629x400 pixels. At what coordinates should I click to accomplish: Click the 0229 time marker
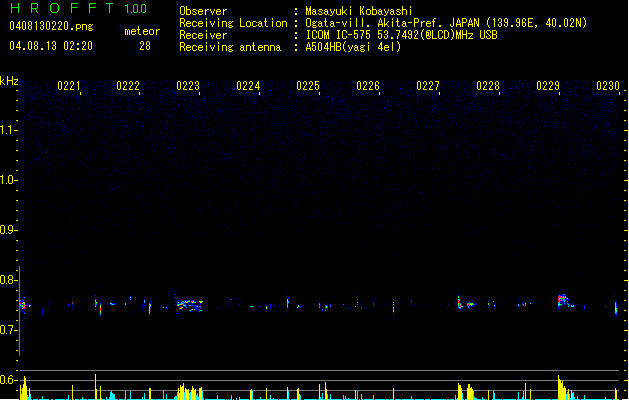[548, 86]
